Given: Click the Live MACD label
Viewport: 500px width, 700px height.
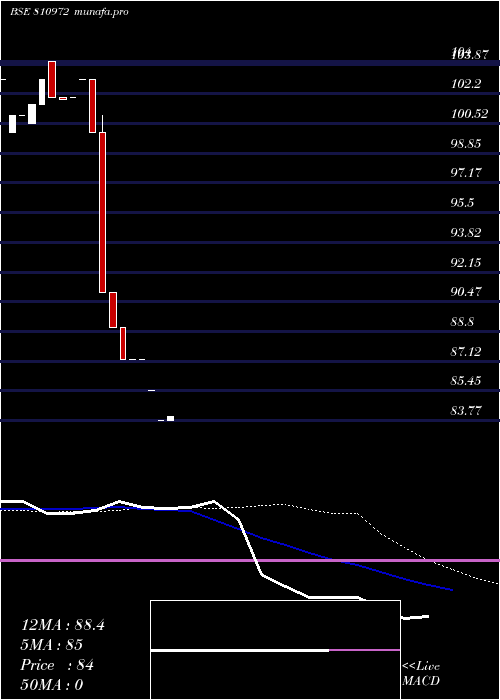Looking at the screenshot, I should point(421,674).
